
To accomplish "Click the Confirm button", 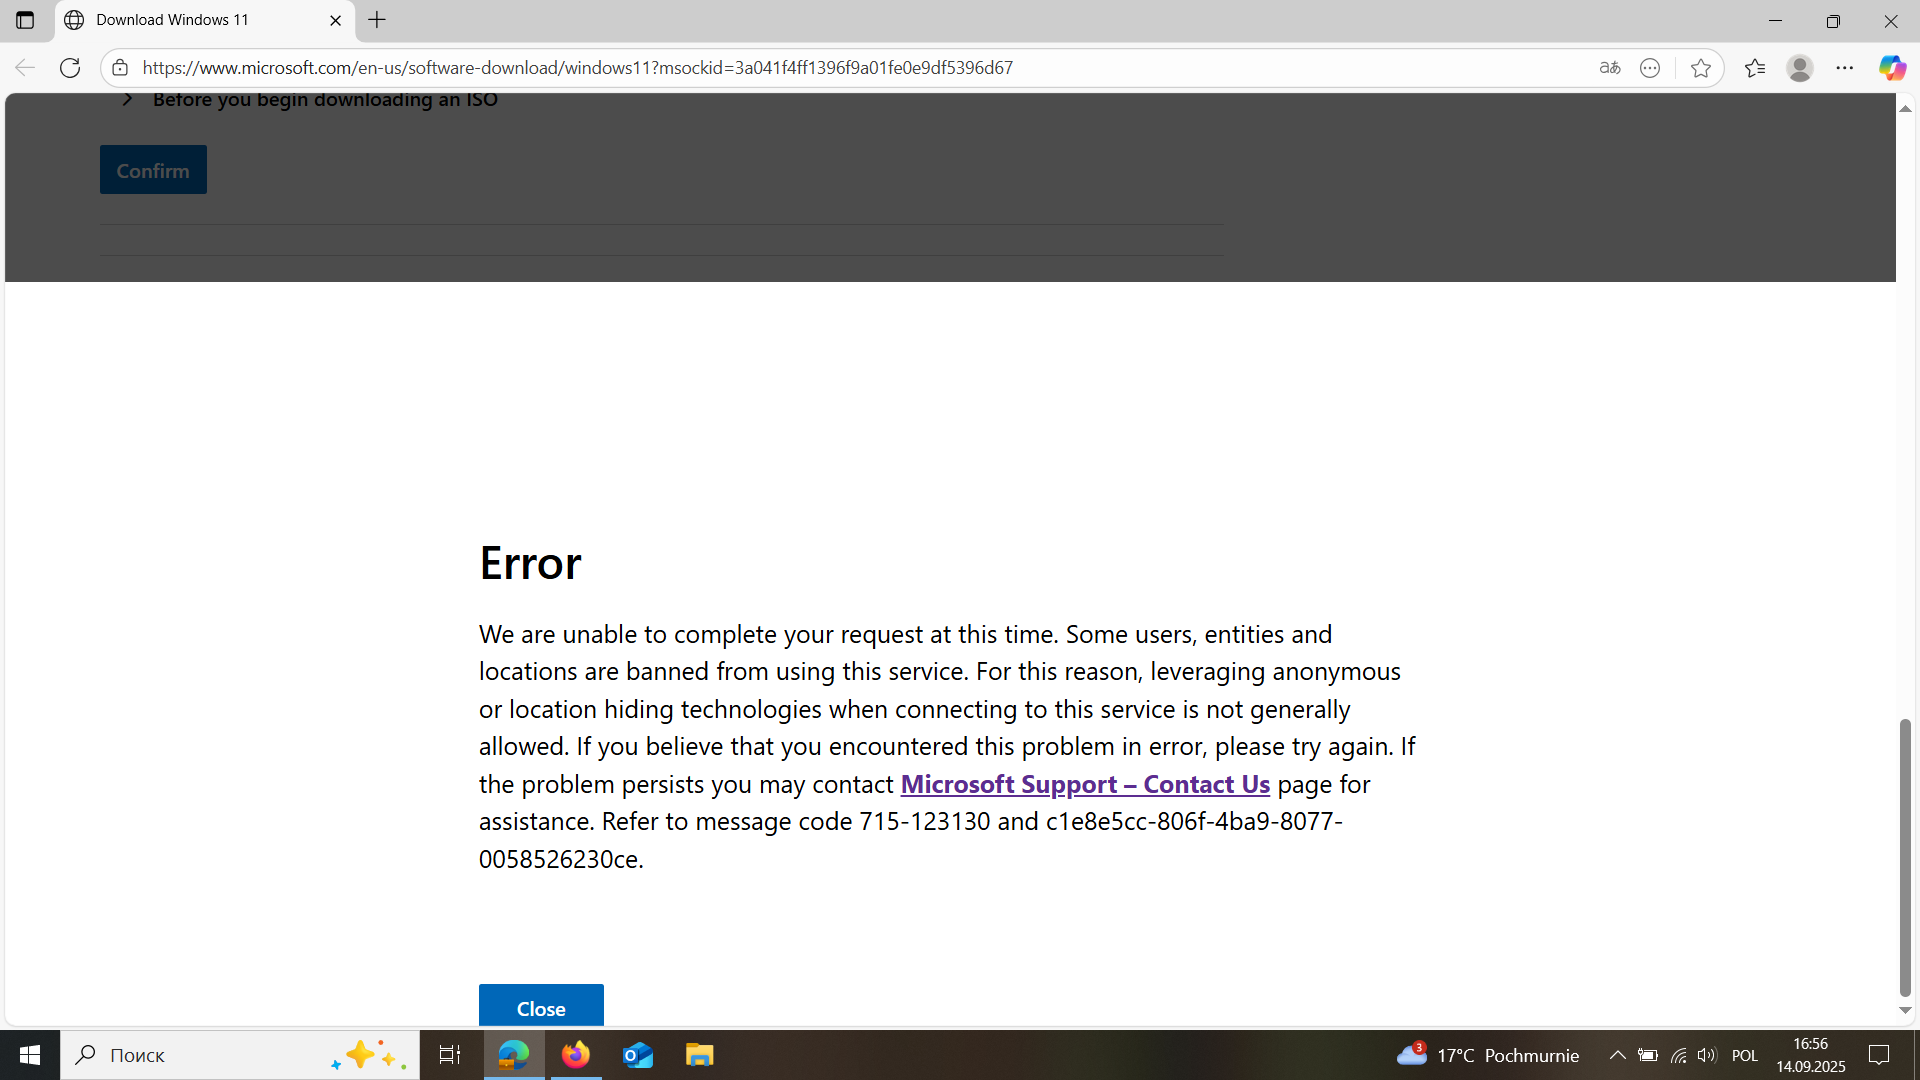I will coord(153,170).
